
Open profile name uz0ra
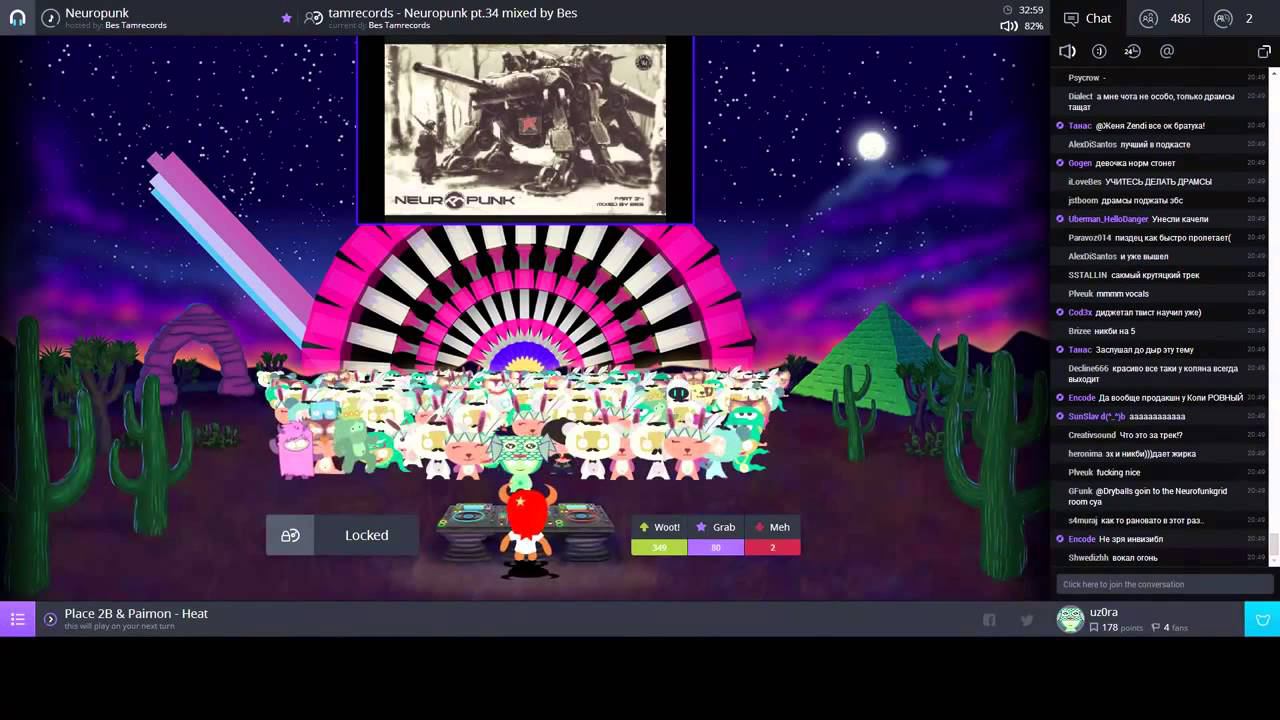1103,612
